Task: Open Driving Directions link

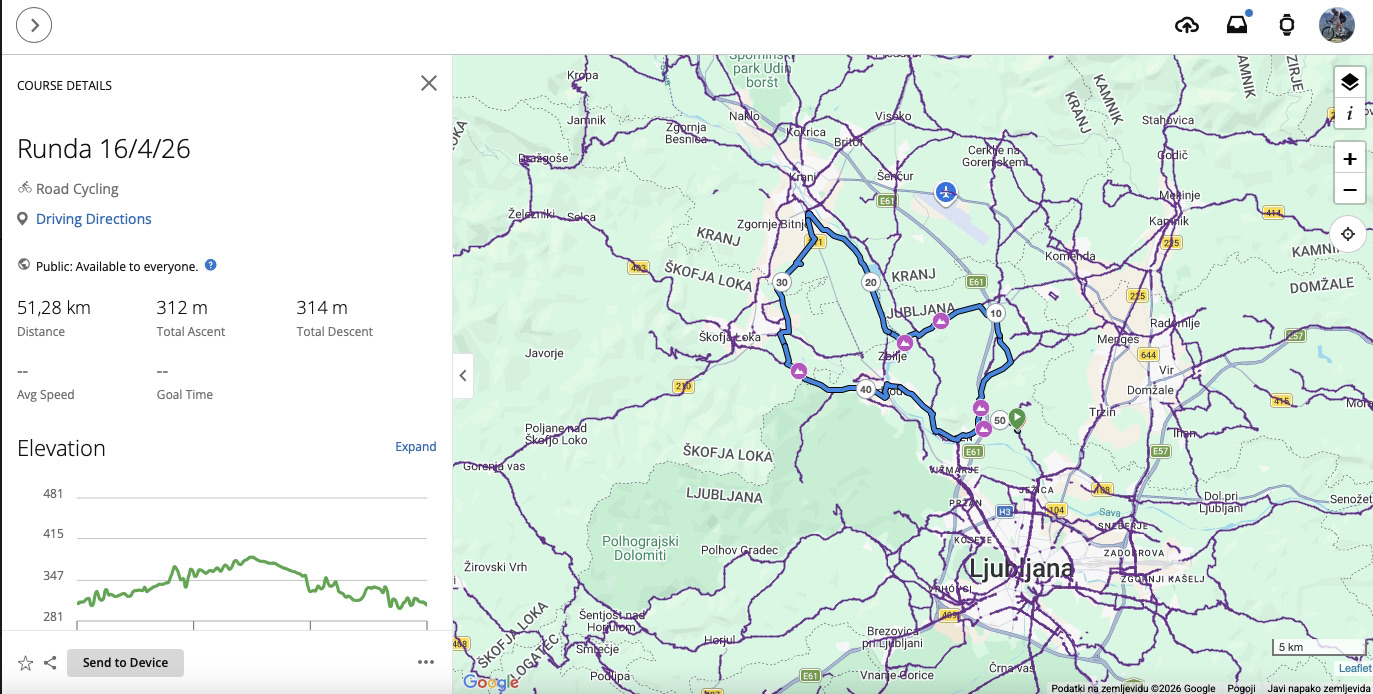Action: (x=93, y=219)
